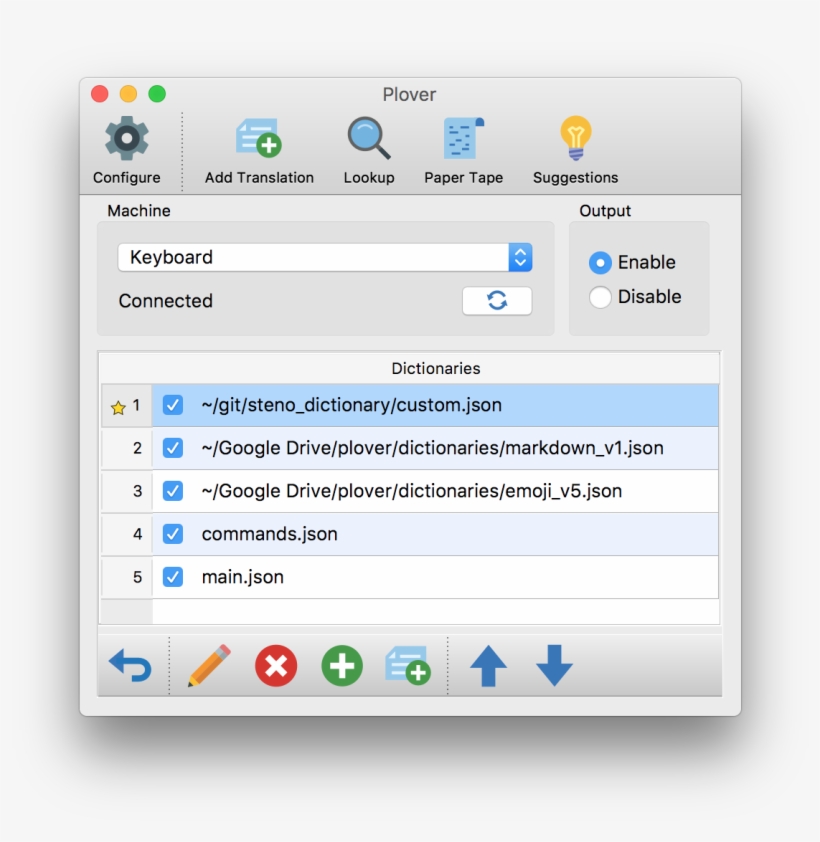Image resolution: width=820 pixels, height=842 pixels.
Task: Select the Disable output radio button
Action: tap(600, 297)
